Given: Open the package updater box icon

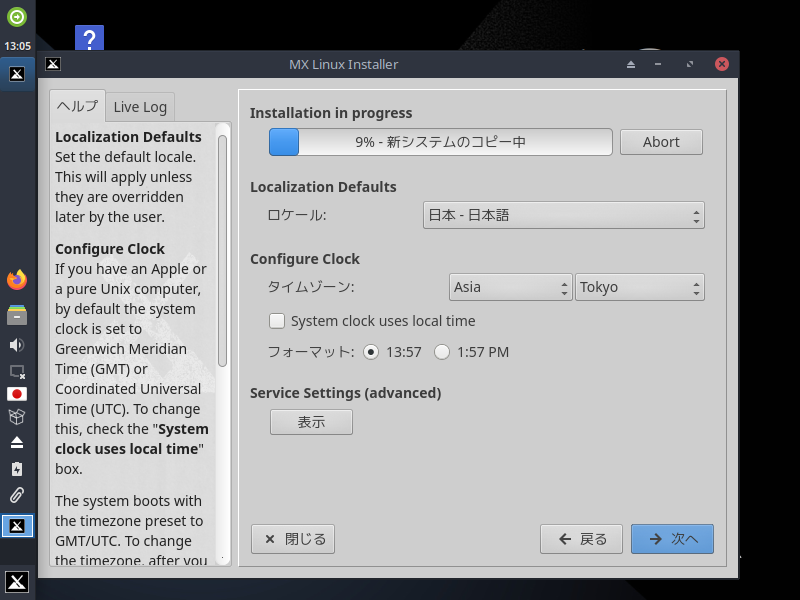Looking at the screenshot, I should [x=17, y=417].
